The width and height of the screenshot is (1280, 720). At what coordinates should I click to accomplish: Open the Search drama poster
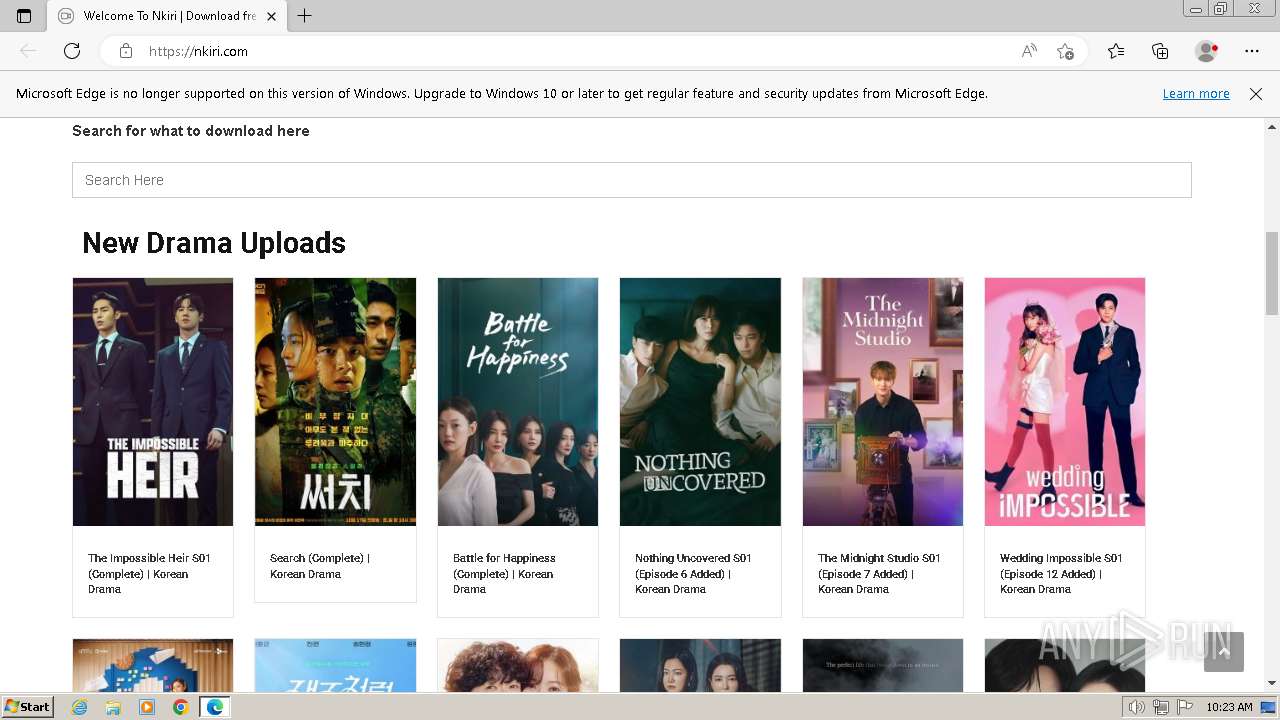click(x=335, y=402)
